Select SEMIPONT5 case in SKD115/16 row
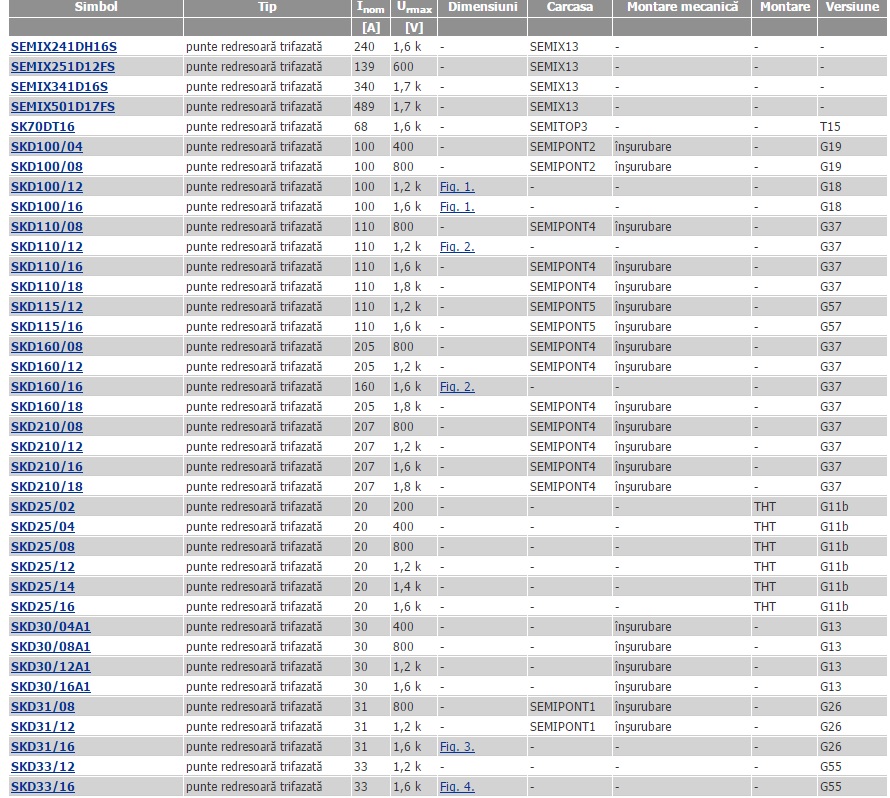Viewport: 890px width, 798px height. pyautogui.click(x=562, y=327)
